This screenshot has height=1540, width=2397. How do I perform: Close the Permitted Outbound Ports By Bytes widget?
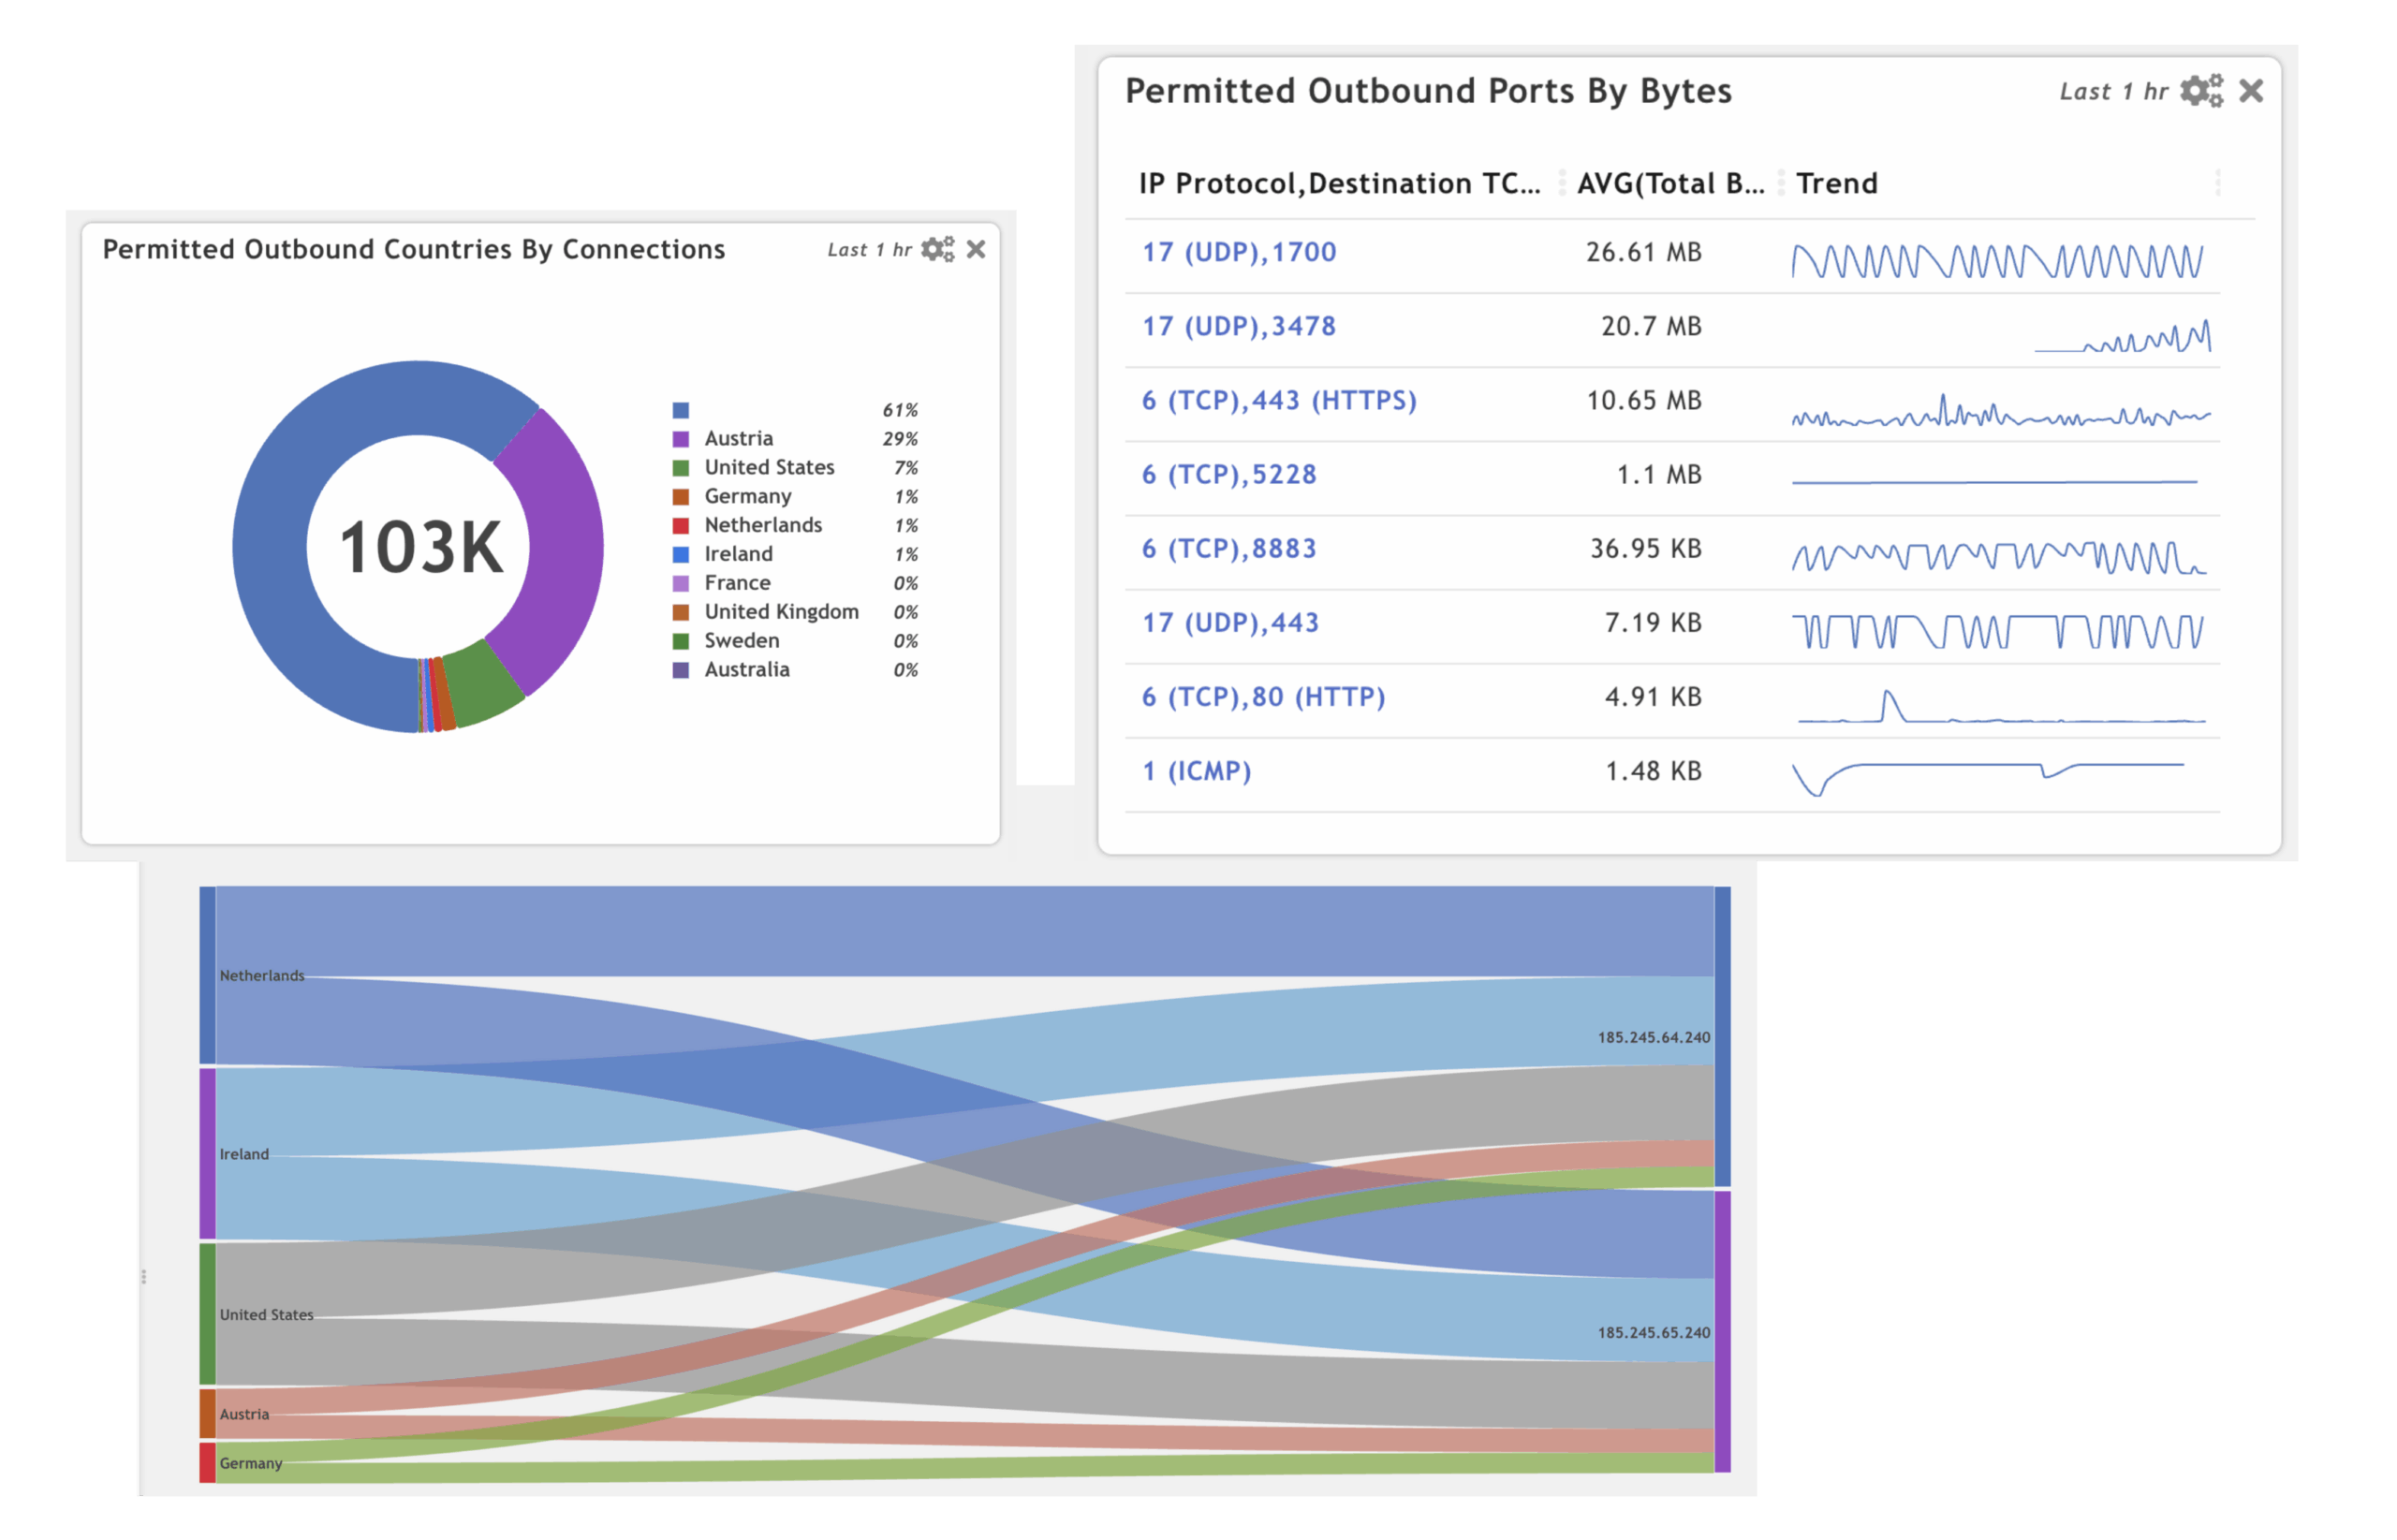[x=2250, y=91]
